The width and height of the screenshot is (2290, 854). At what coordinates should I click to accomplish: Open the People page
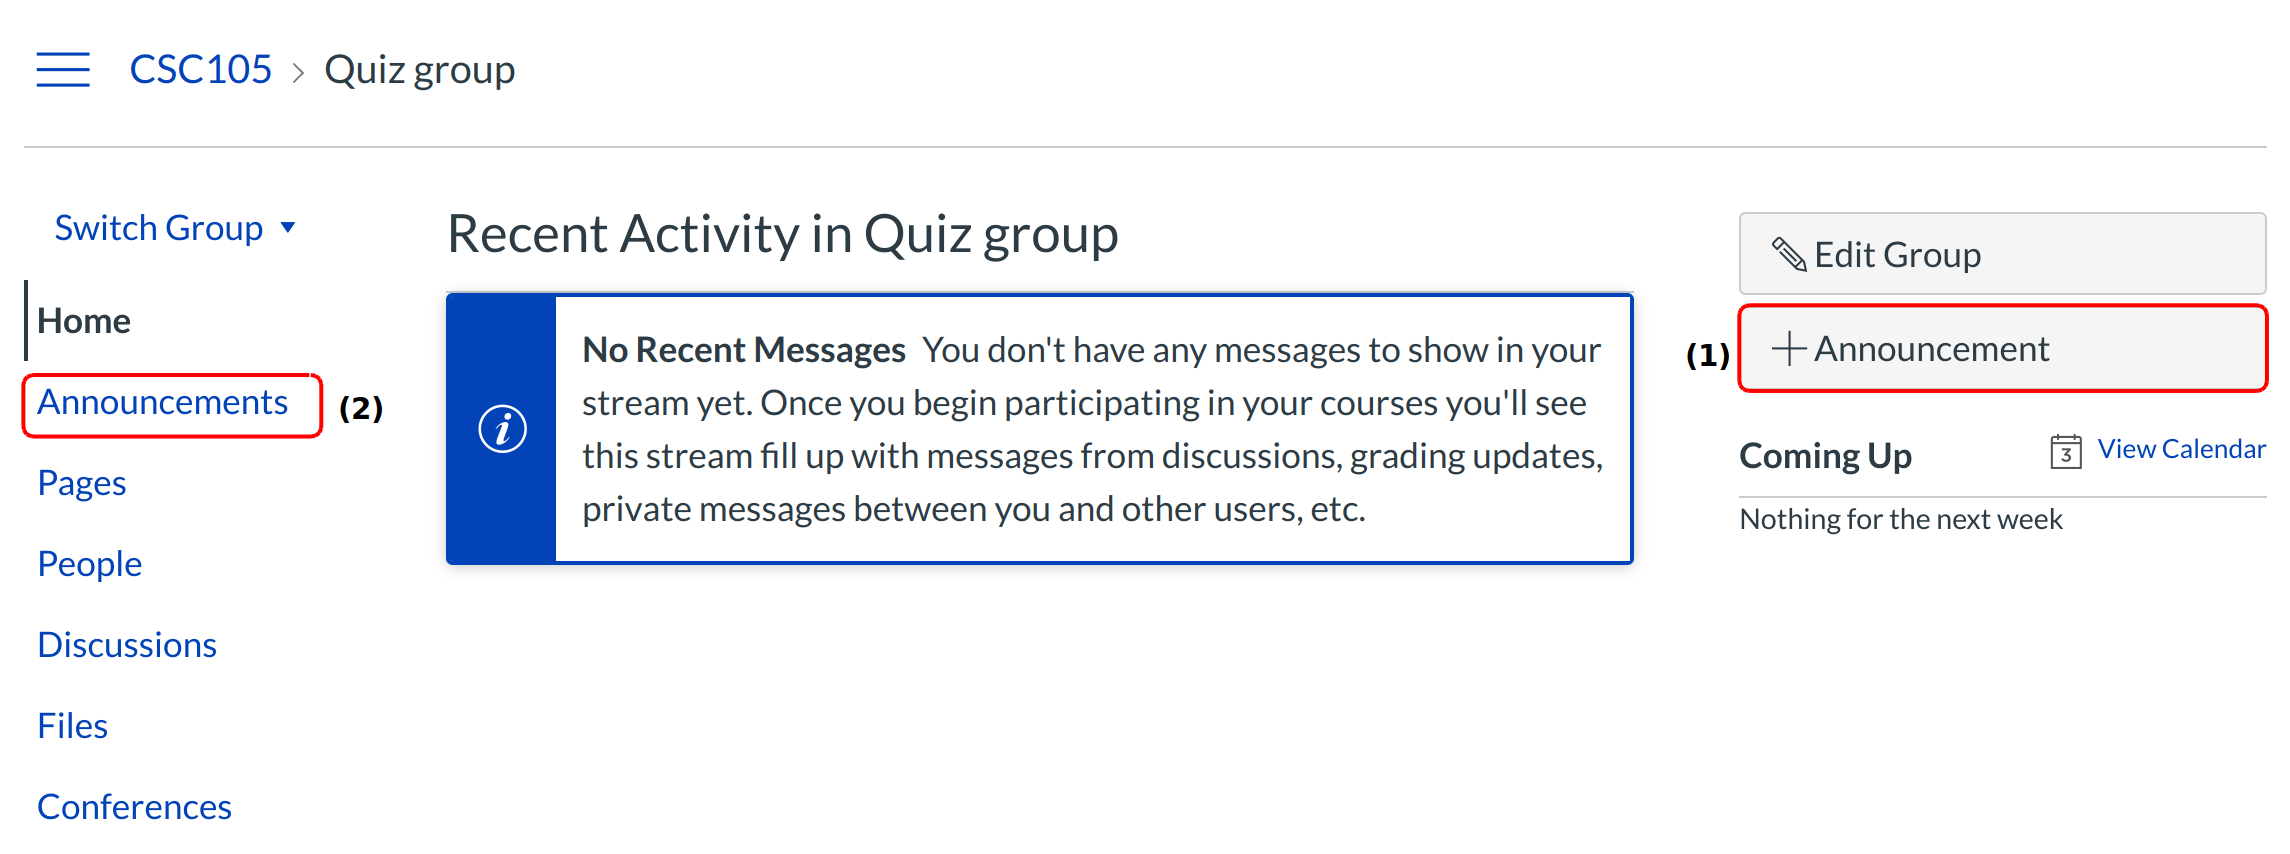pyautogui.click(x=90, y=564)
